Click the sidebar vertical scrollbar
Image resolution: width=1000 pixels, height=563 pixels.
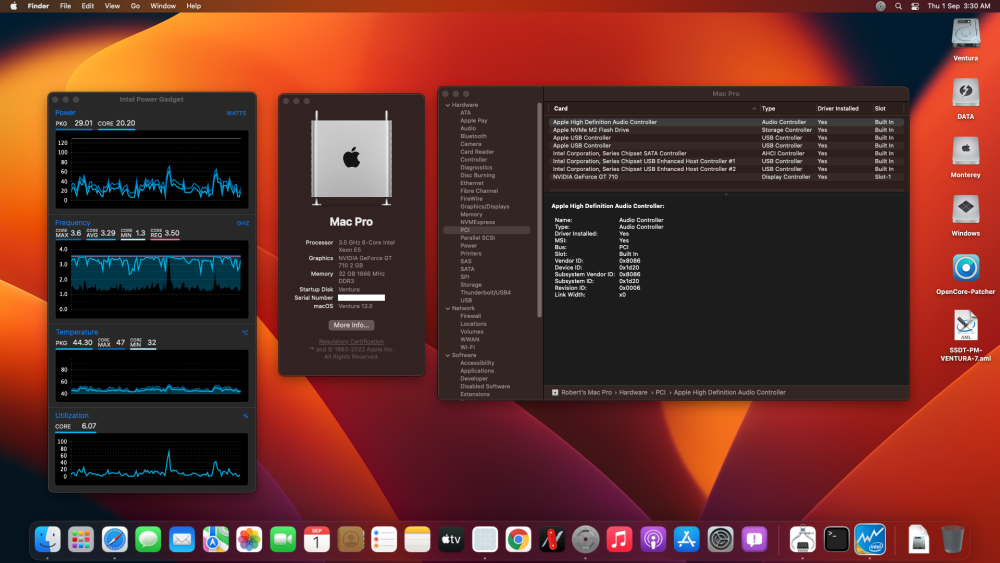[540, 210]
